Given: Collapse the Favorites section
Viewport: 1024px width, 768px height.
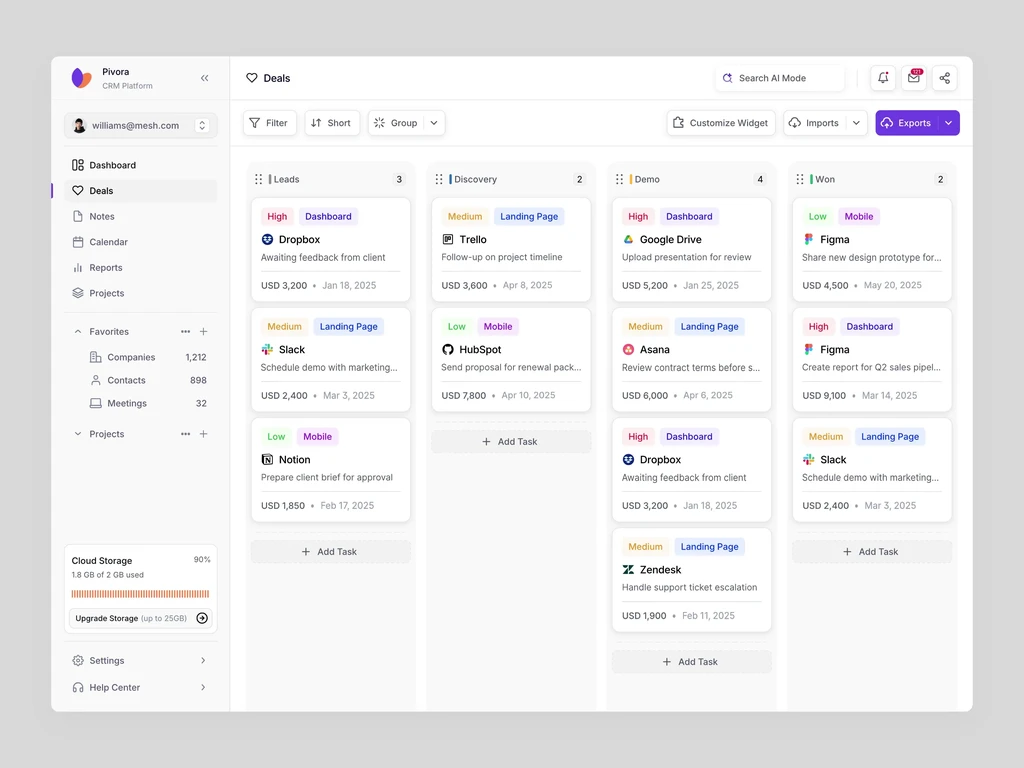Looking at the screenshot, I should (x=78, y=332).
